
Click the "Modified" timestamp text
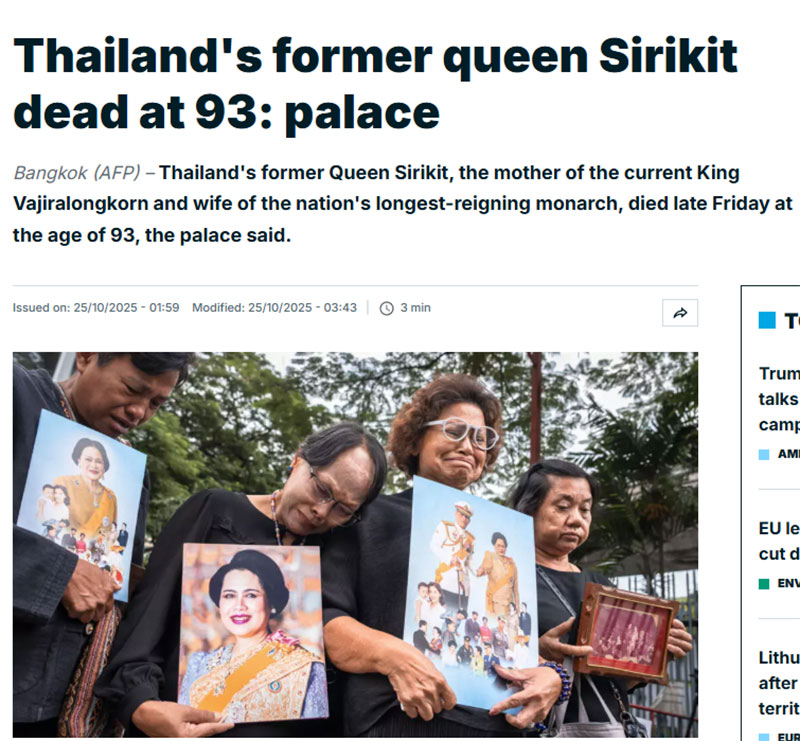coord(274,308)
